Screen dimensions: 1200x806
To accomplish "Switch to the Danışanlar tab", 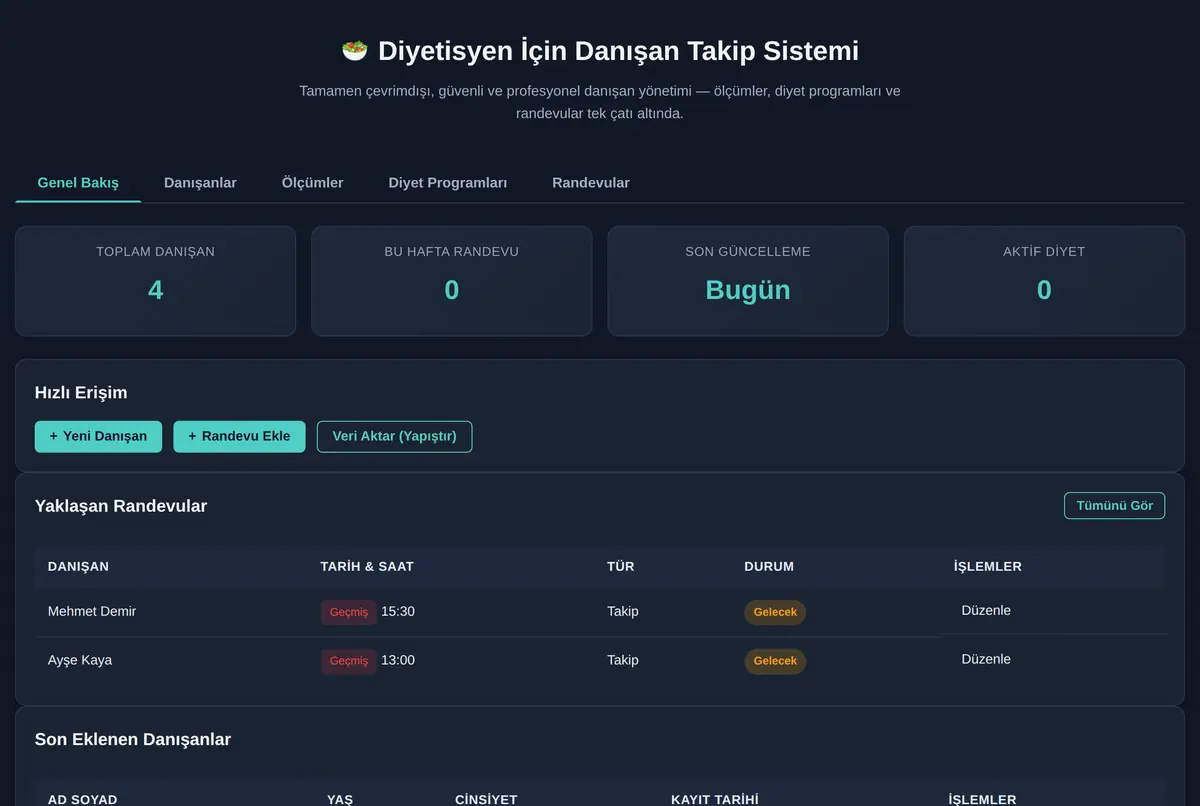I will pyautogui.click(x=200, y=183).
